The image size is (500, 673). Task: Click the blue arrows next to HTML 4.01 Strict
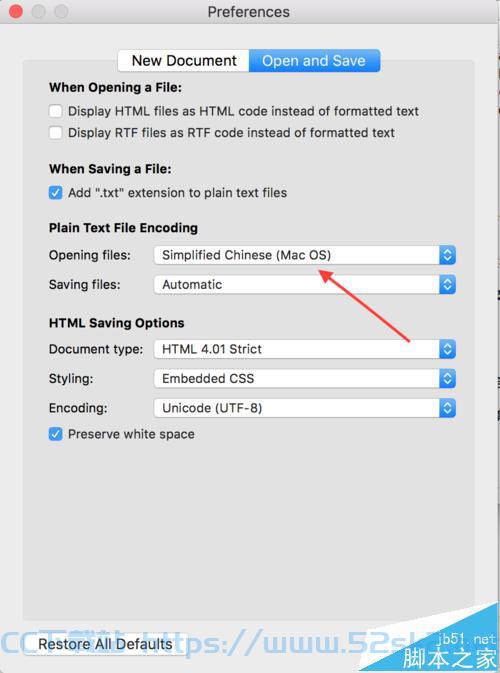click(x=447, y=349)
